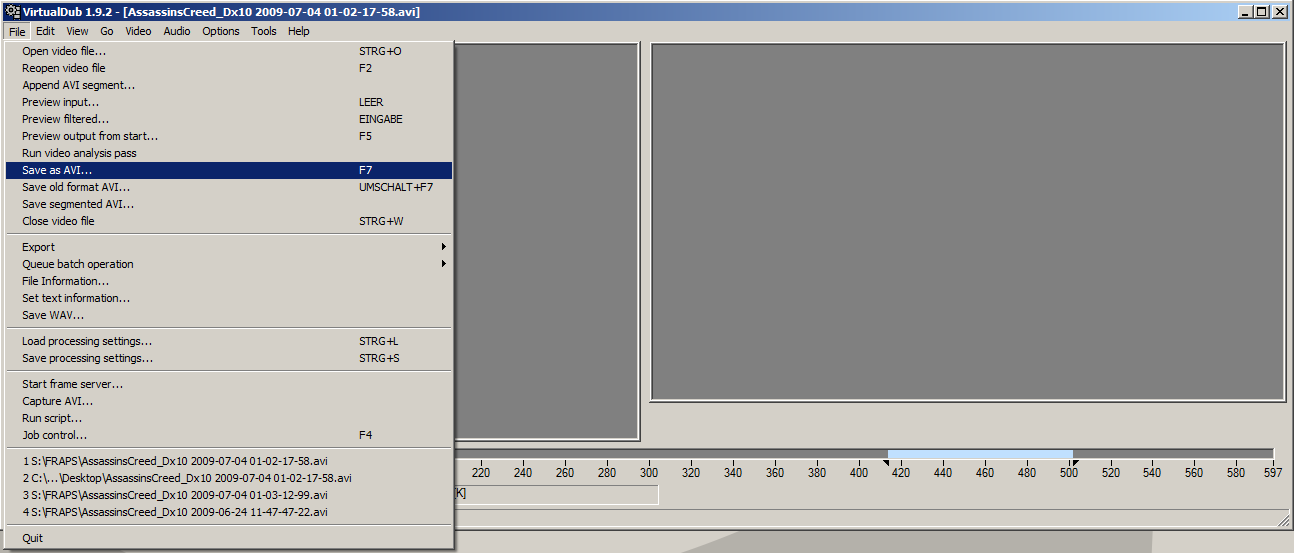Click the output video pane on the right
The width and height of the screenshot is (1294, 553).
pos(968,222)
